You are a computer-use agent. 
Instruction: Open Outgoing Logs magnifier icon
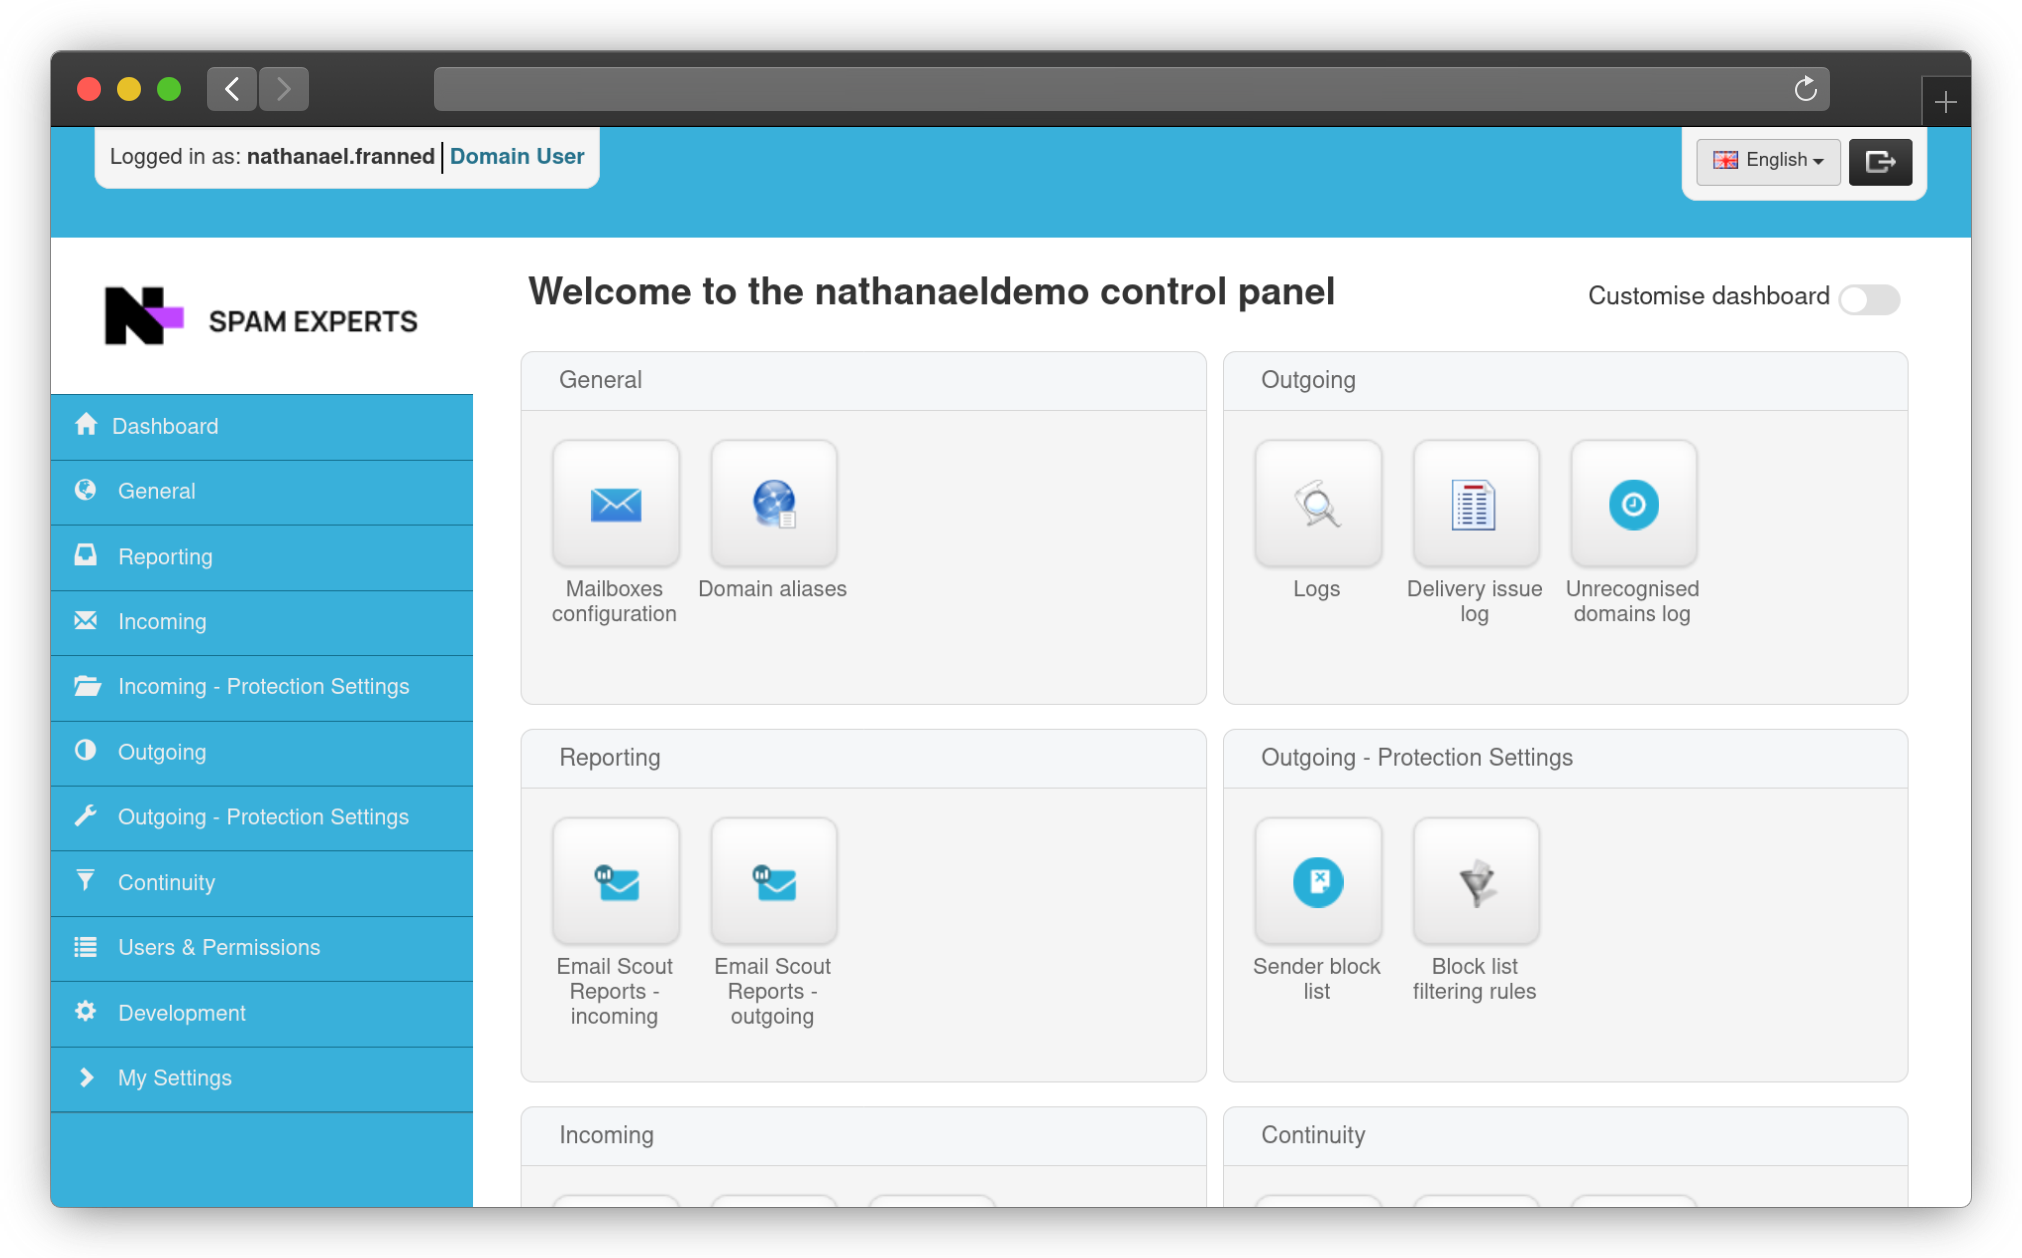point(1317,504)
